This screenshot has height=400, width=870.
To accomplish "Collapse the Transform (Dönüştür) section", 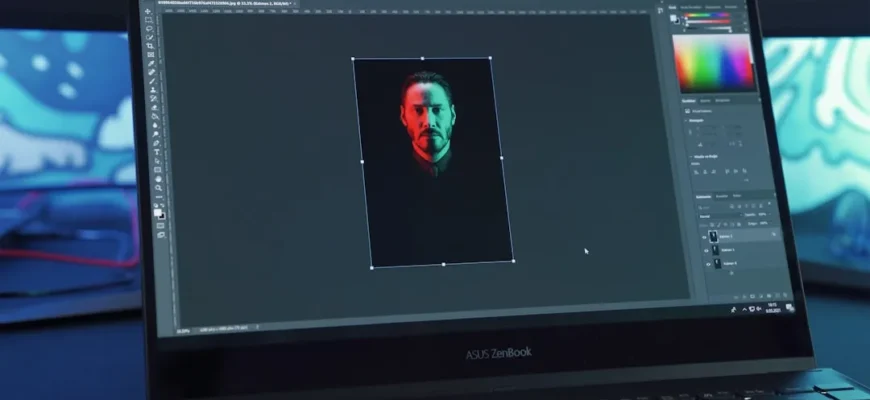I will pyautogui.click(x=686, y=120).
